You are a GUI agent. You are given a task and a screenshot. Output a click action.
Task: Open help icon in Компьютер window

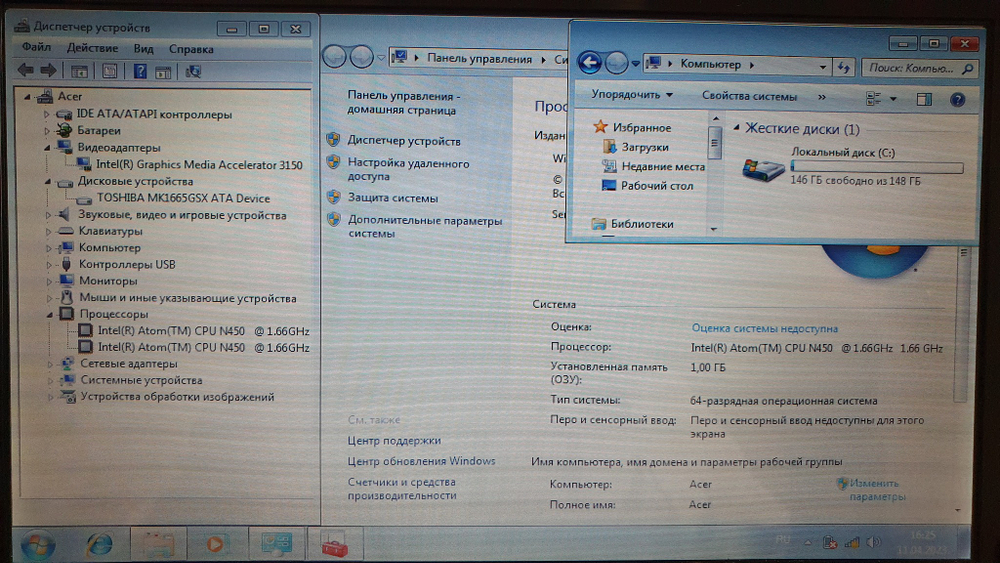pos(957,99)
